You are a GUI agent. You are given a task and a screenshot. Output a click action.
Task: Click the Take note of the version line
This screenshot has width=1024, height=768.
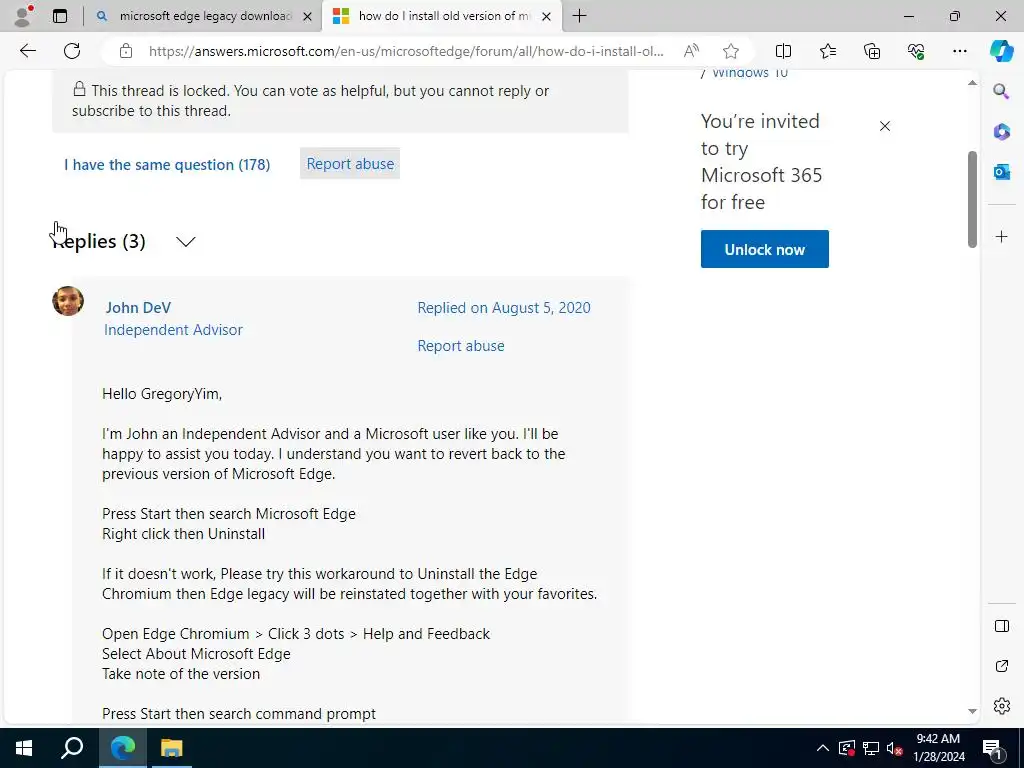coord(181,674)
